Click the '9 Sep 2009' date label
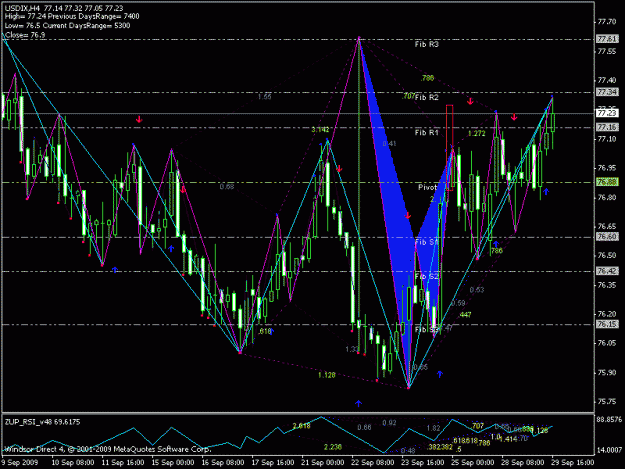Image resolution: width=625 pixels, height=469 pixels. (x=20, y=463)
